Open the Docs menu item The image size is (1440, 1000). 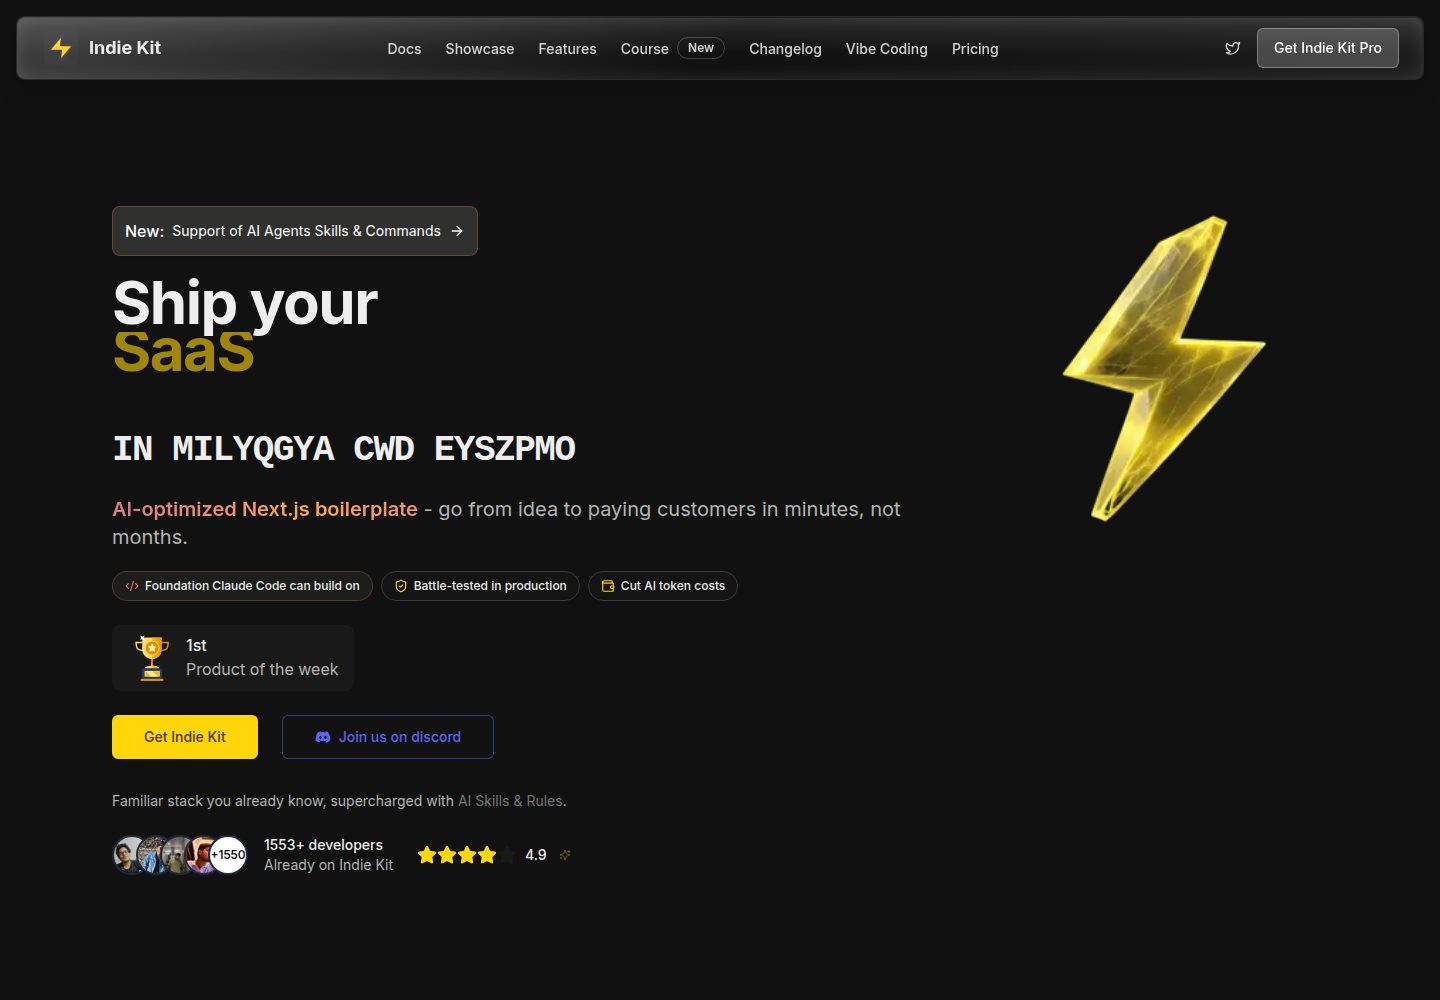[x=404, y=49]
